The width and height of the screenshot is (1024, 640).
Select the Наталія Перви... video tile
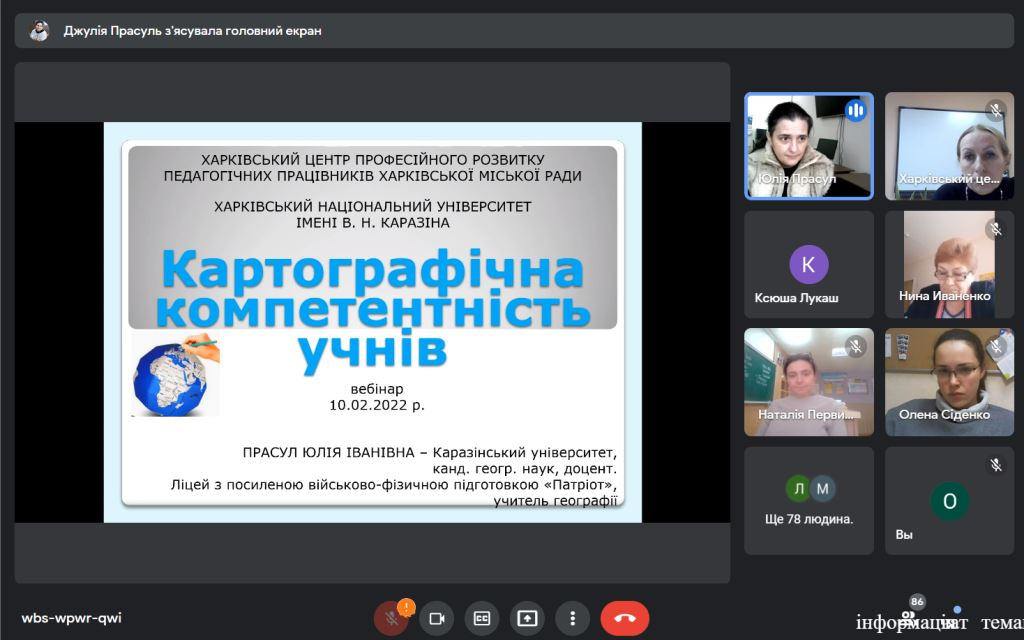(x=809, y=382)
